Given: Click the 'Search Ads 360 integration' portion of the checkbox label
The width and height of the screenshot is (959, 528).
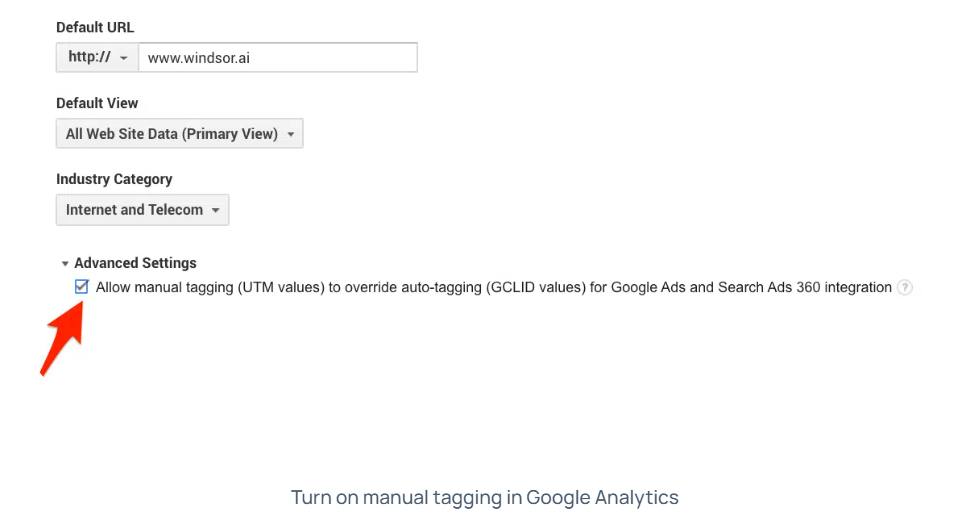Looking at the screenshot, I should (x=804, y=287).
